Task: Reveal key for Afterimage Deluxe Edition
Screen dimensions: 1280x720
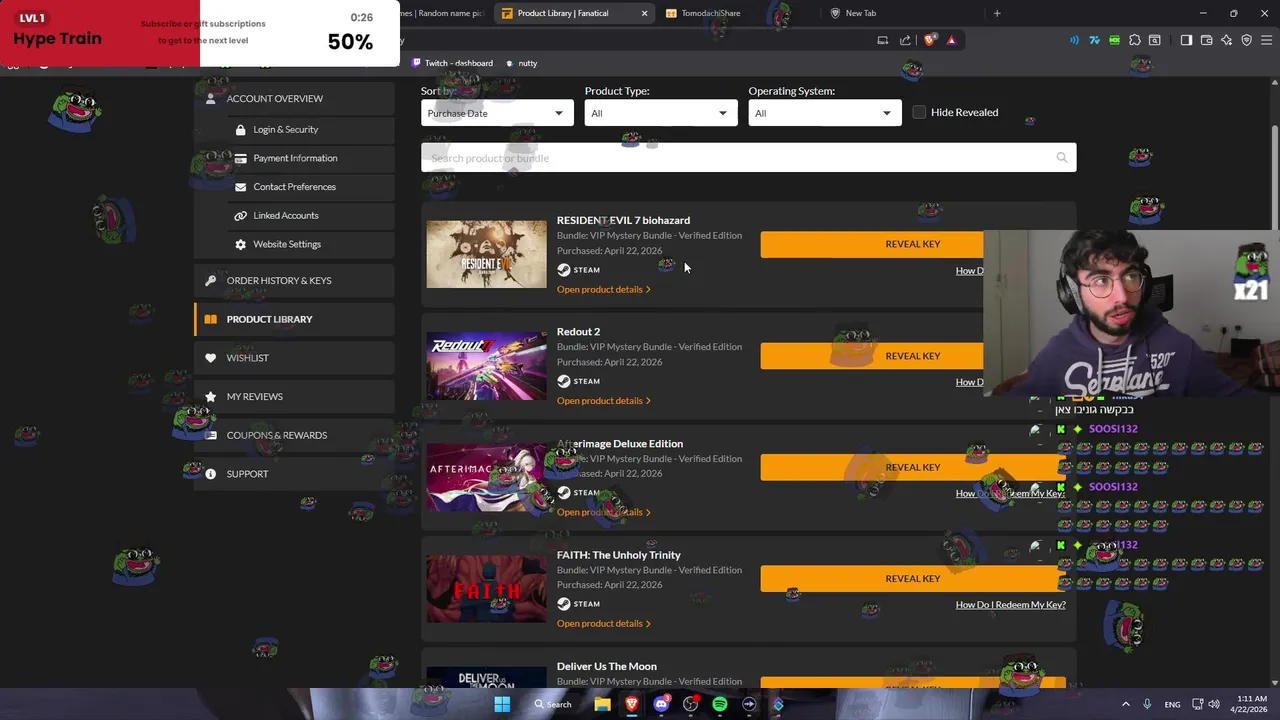Action: pyautogui.click(x=912, y=467)
